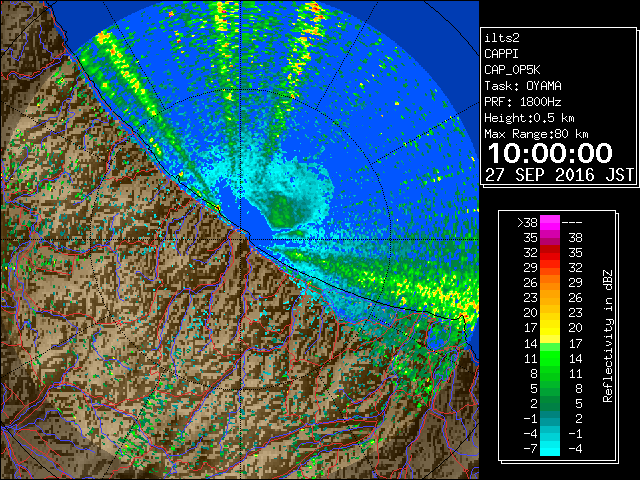Select the '27 SEP 2016 JST' date
Image resolution: width=640 pixels, height=480 pixels.
coord(559,175)
